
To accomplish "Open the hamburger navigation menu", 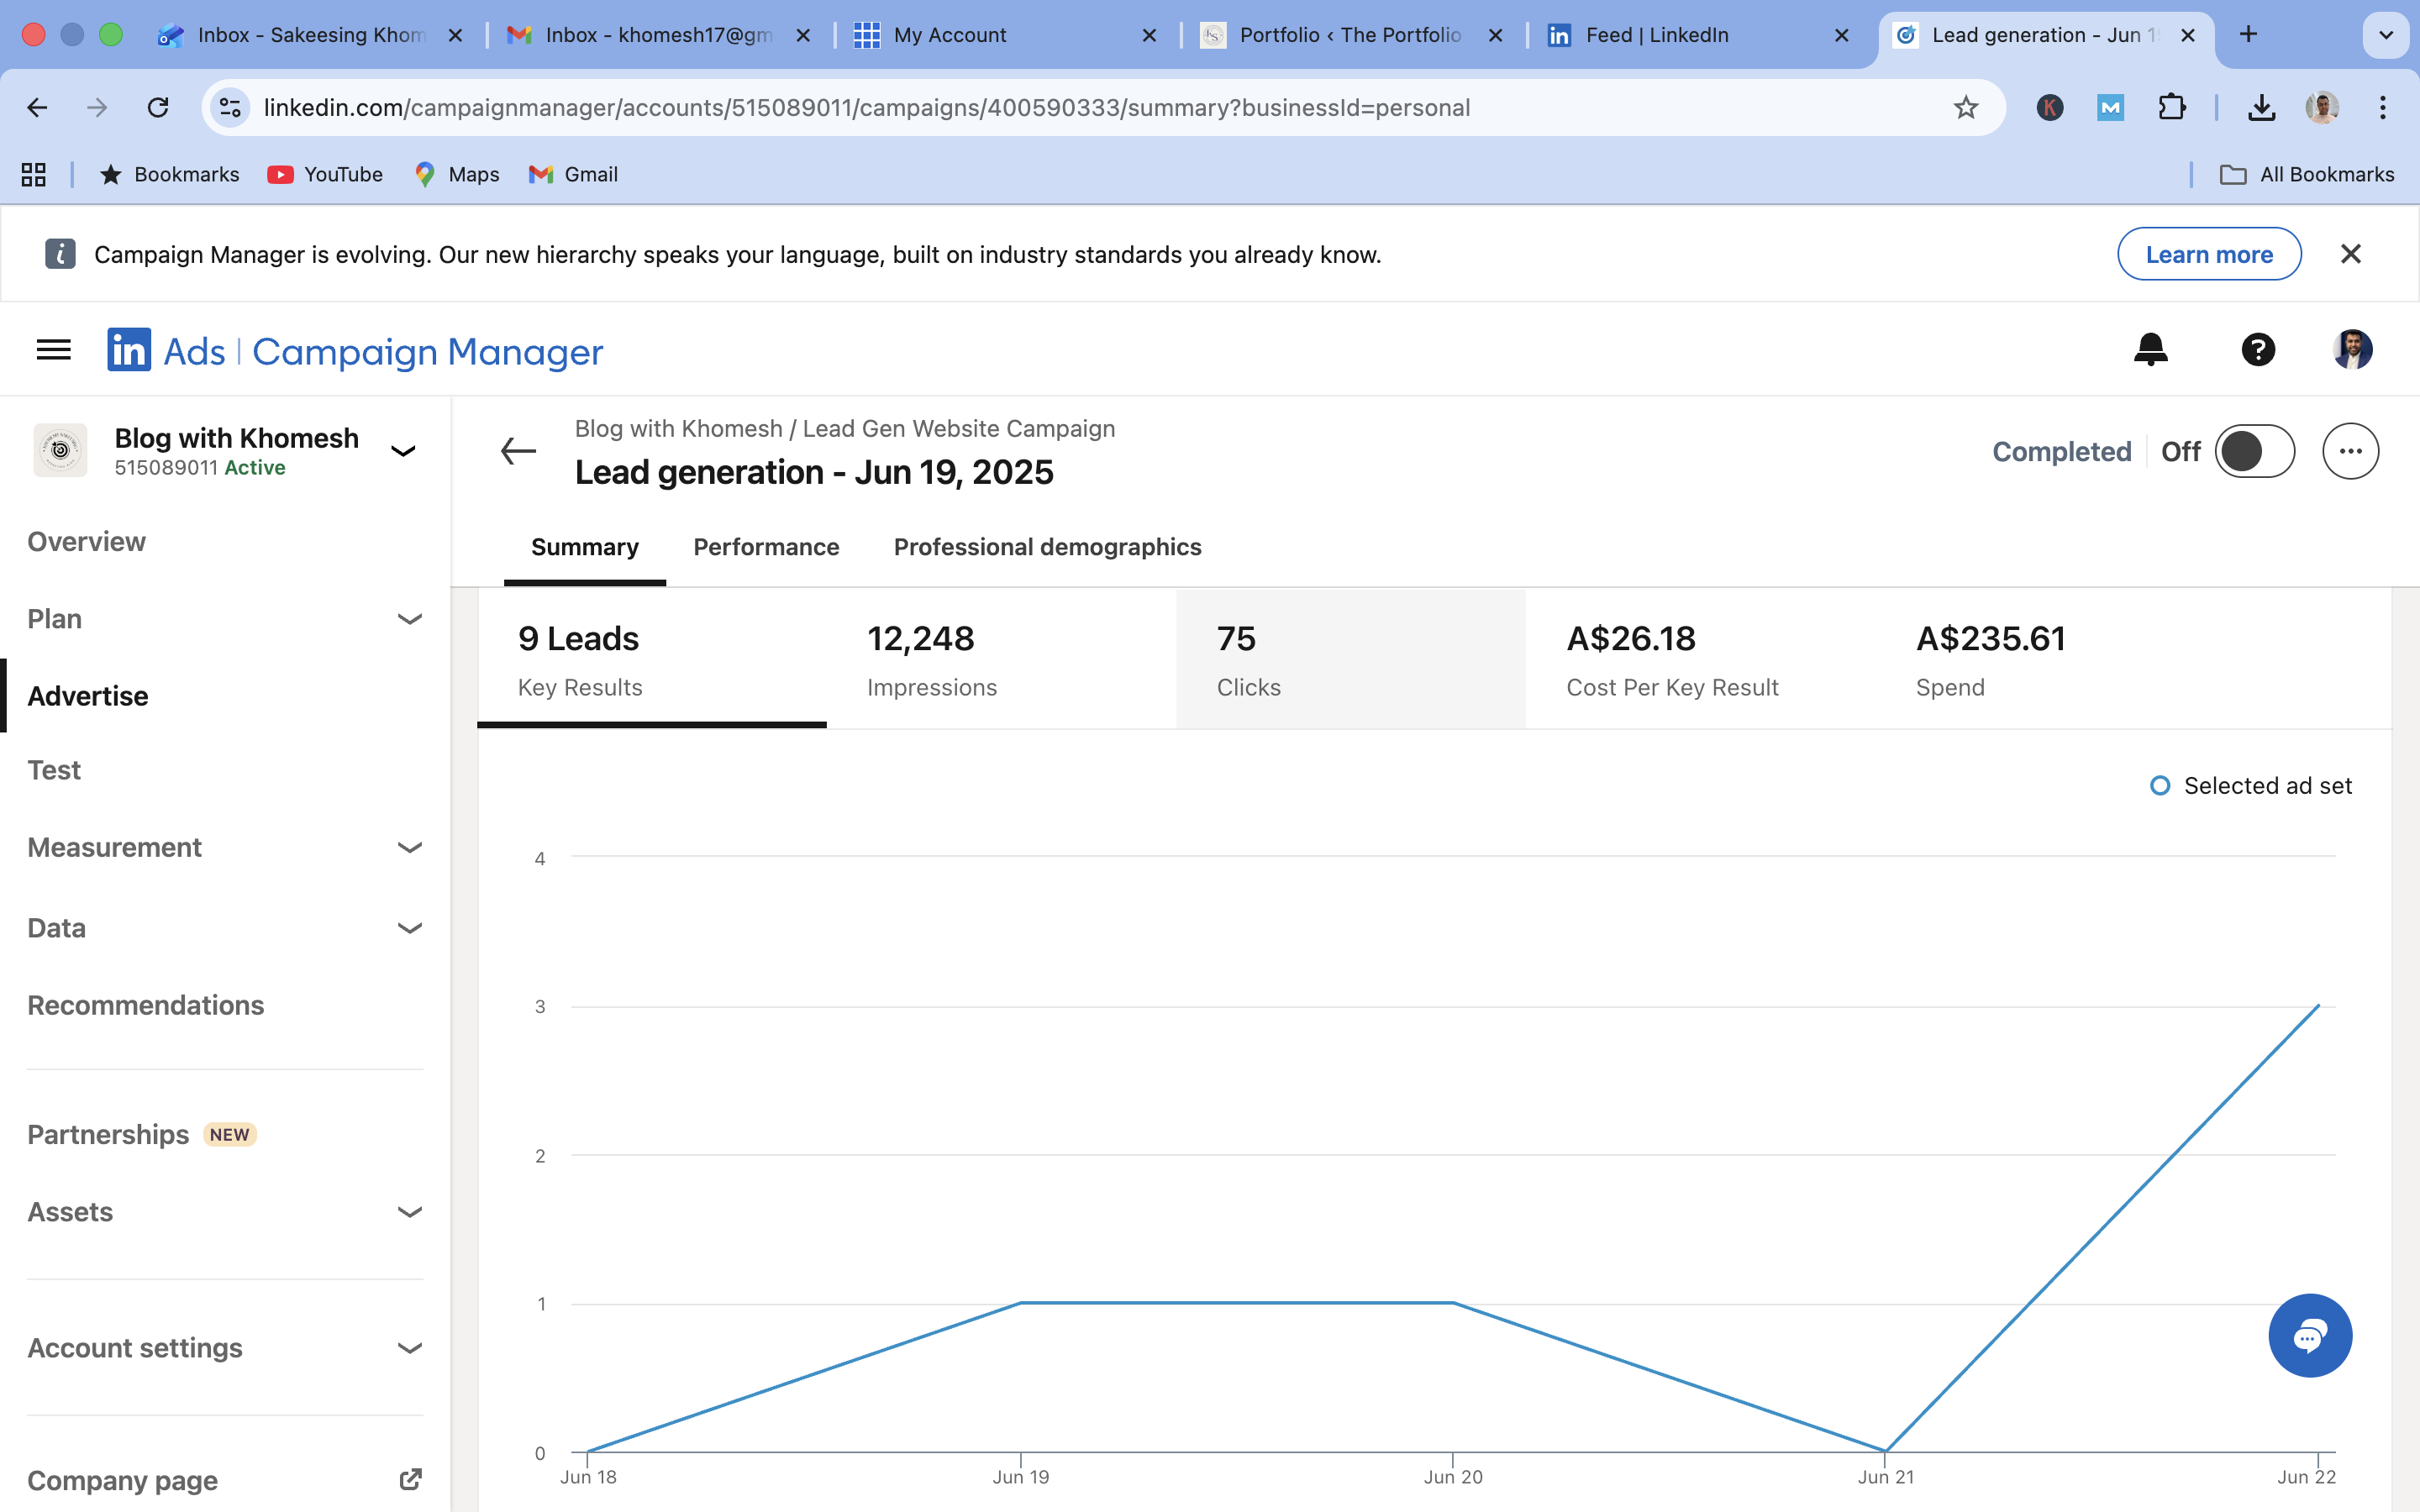I will click(54, 350).
